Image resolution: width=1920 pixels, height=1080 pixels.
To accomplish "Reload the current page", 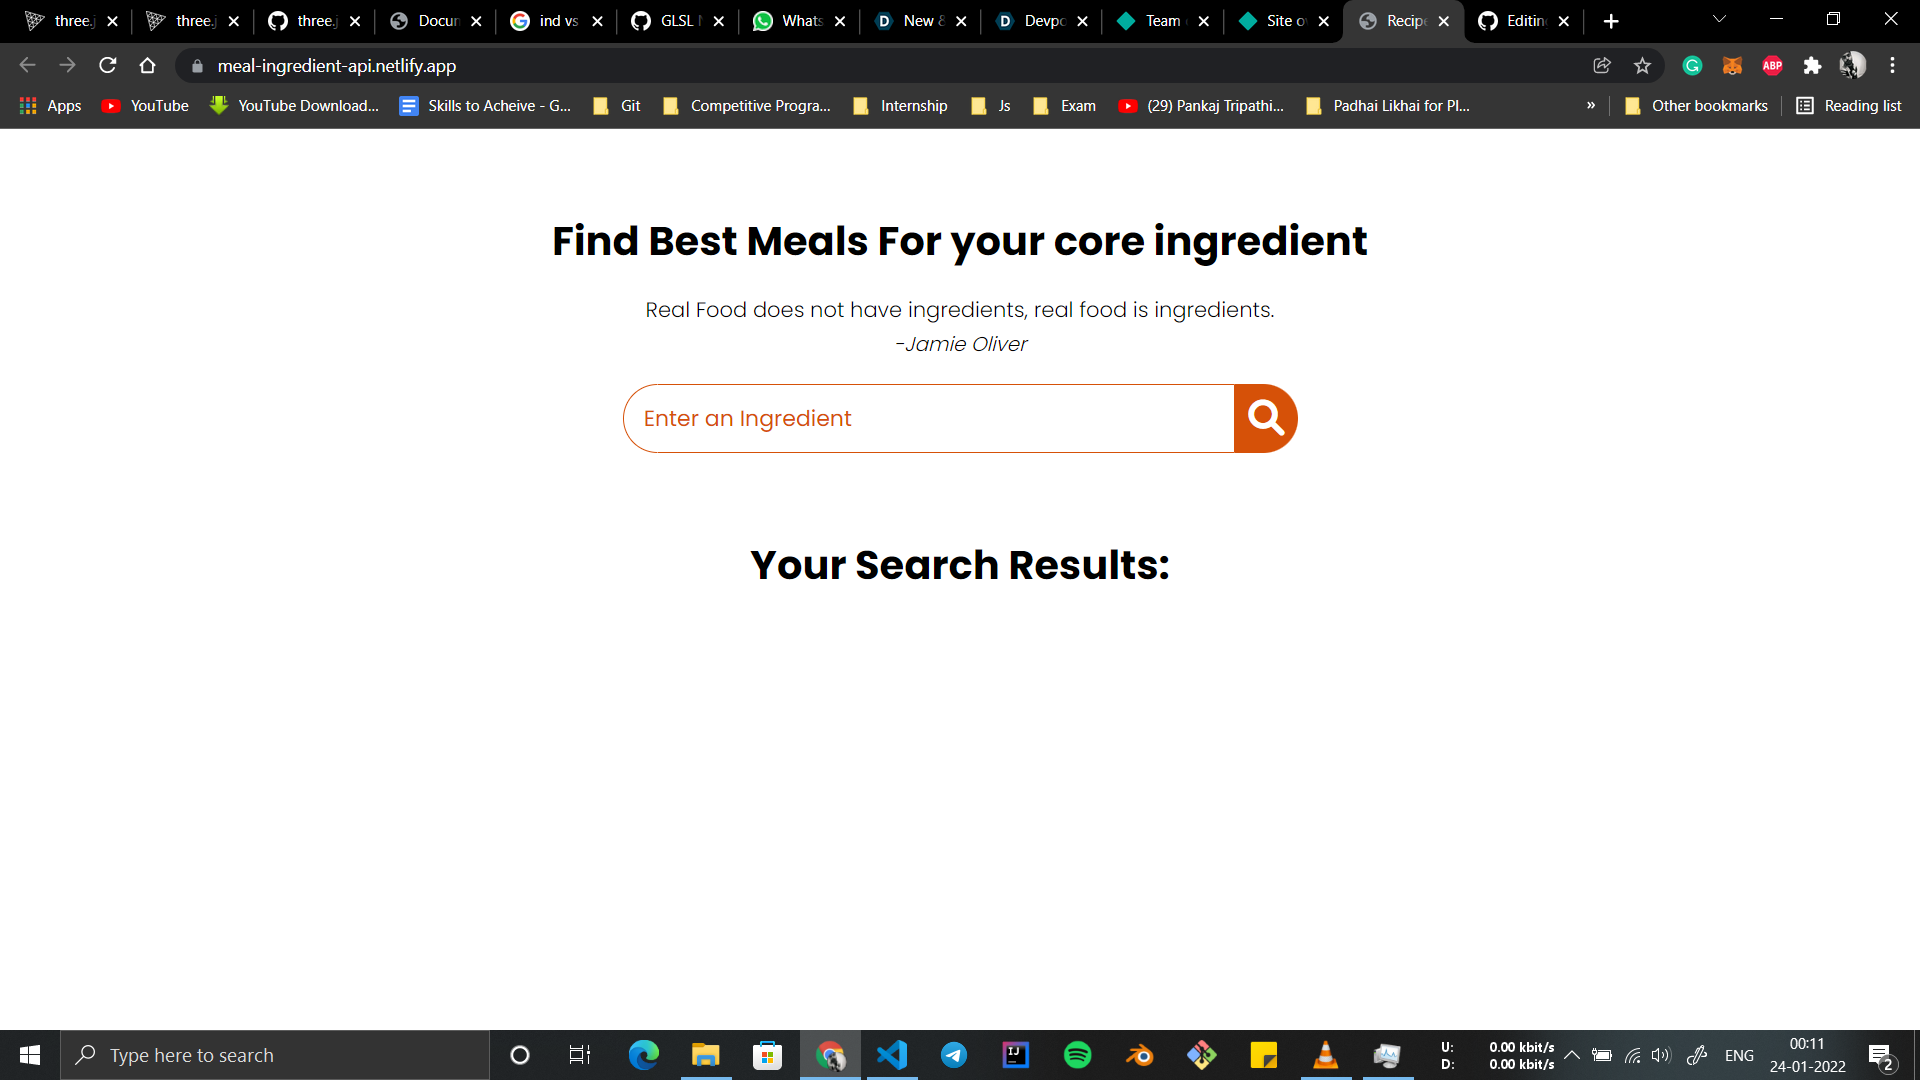I will 108,65.
